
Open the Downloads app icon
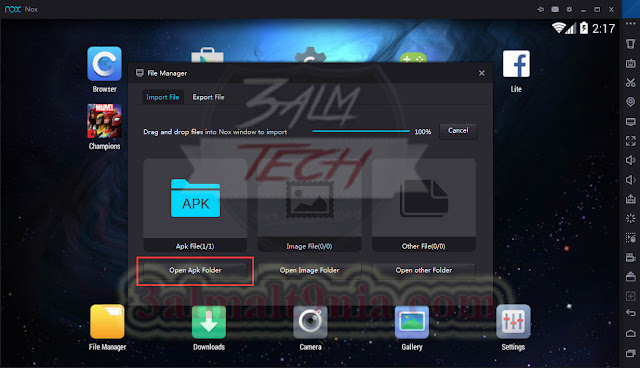pos(209,322)
